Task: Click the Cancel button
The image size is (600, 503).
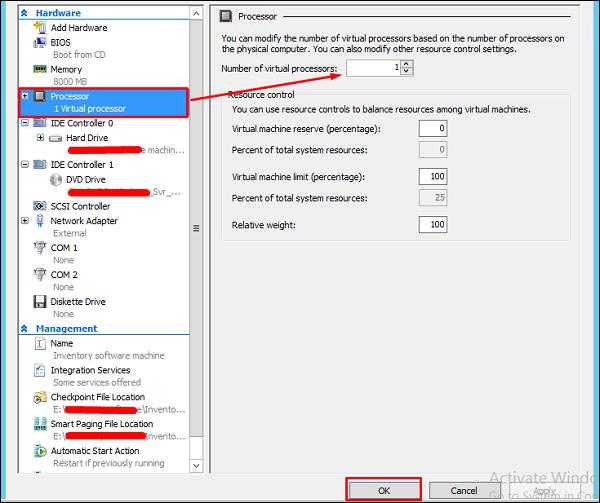Action: click(464, 490)
